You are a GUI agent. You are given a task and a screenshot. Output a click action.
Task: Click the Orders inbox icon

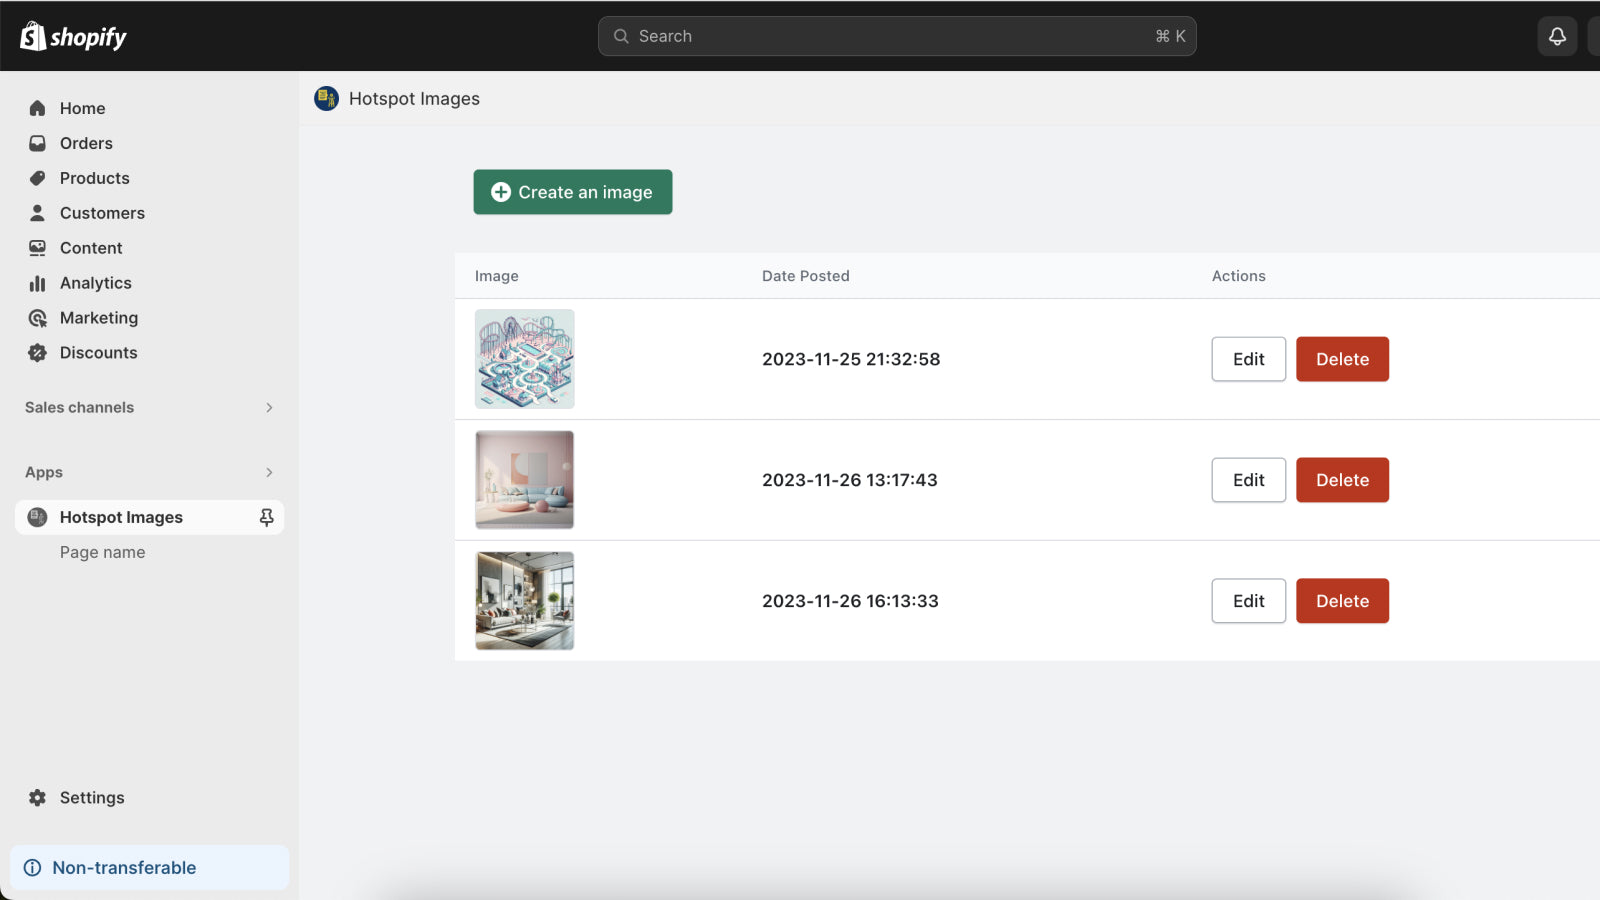[x=37, y=143]
